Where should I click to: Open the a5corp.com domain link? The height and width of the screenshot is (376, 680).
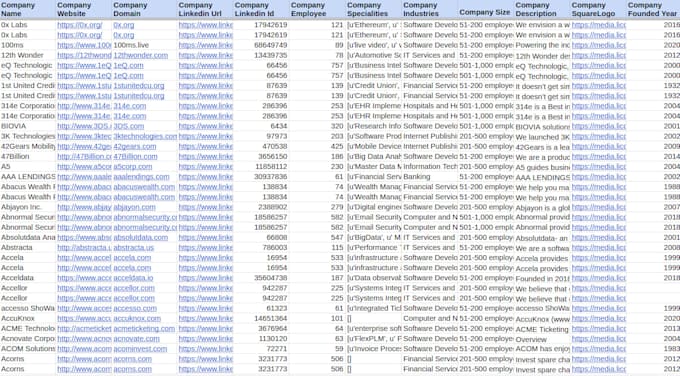tap(133, 167)
